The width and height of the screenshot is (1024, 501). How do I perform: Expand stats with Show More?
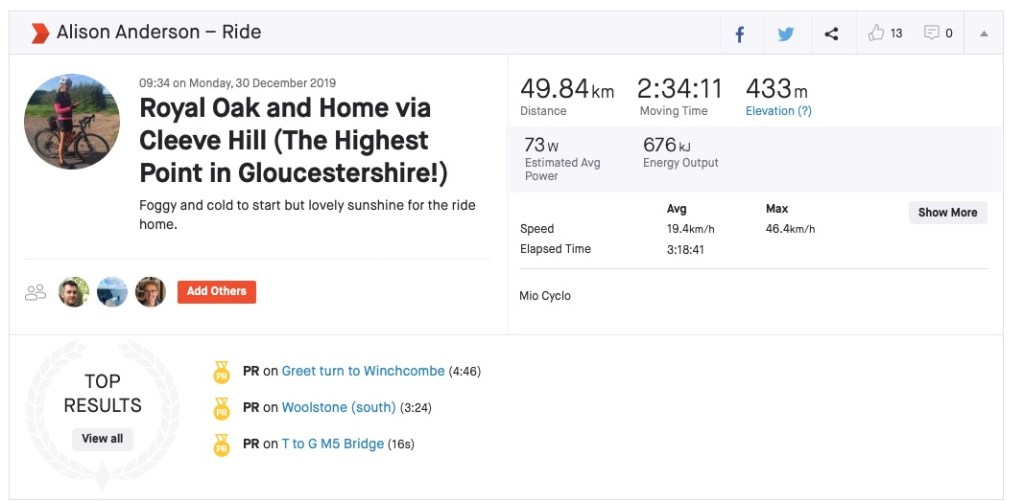click(x=947, y=212)
